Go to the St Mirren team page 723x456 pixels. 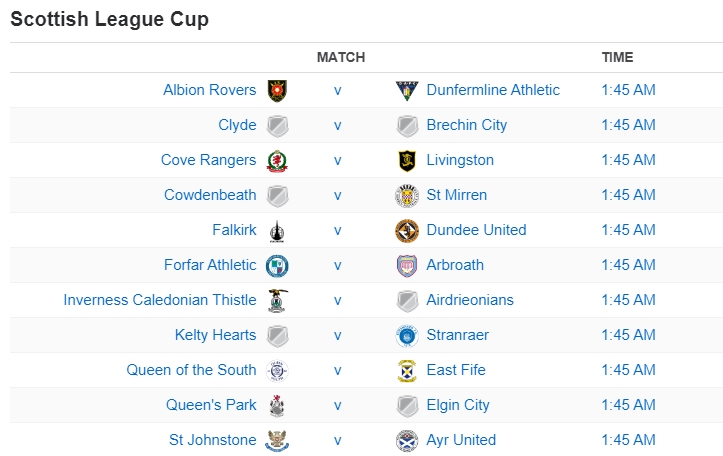[456, 195]
